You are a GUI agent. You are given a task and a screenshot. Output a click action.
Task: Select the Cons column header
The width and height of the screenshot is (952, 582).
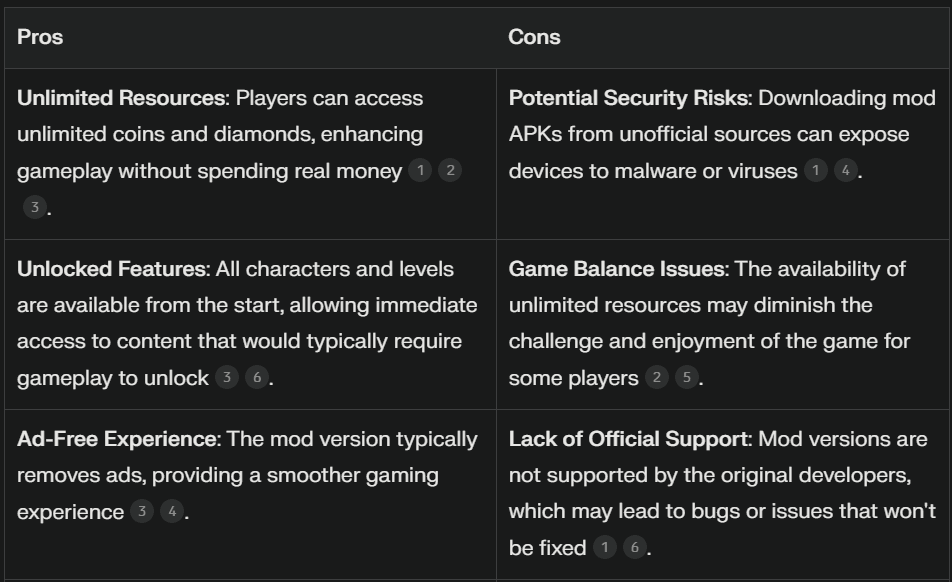pos(534,37)
